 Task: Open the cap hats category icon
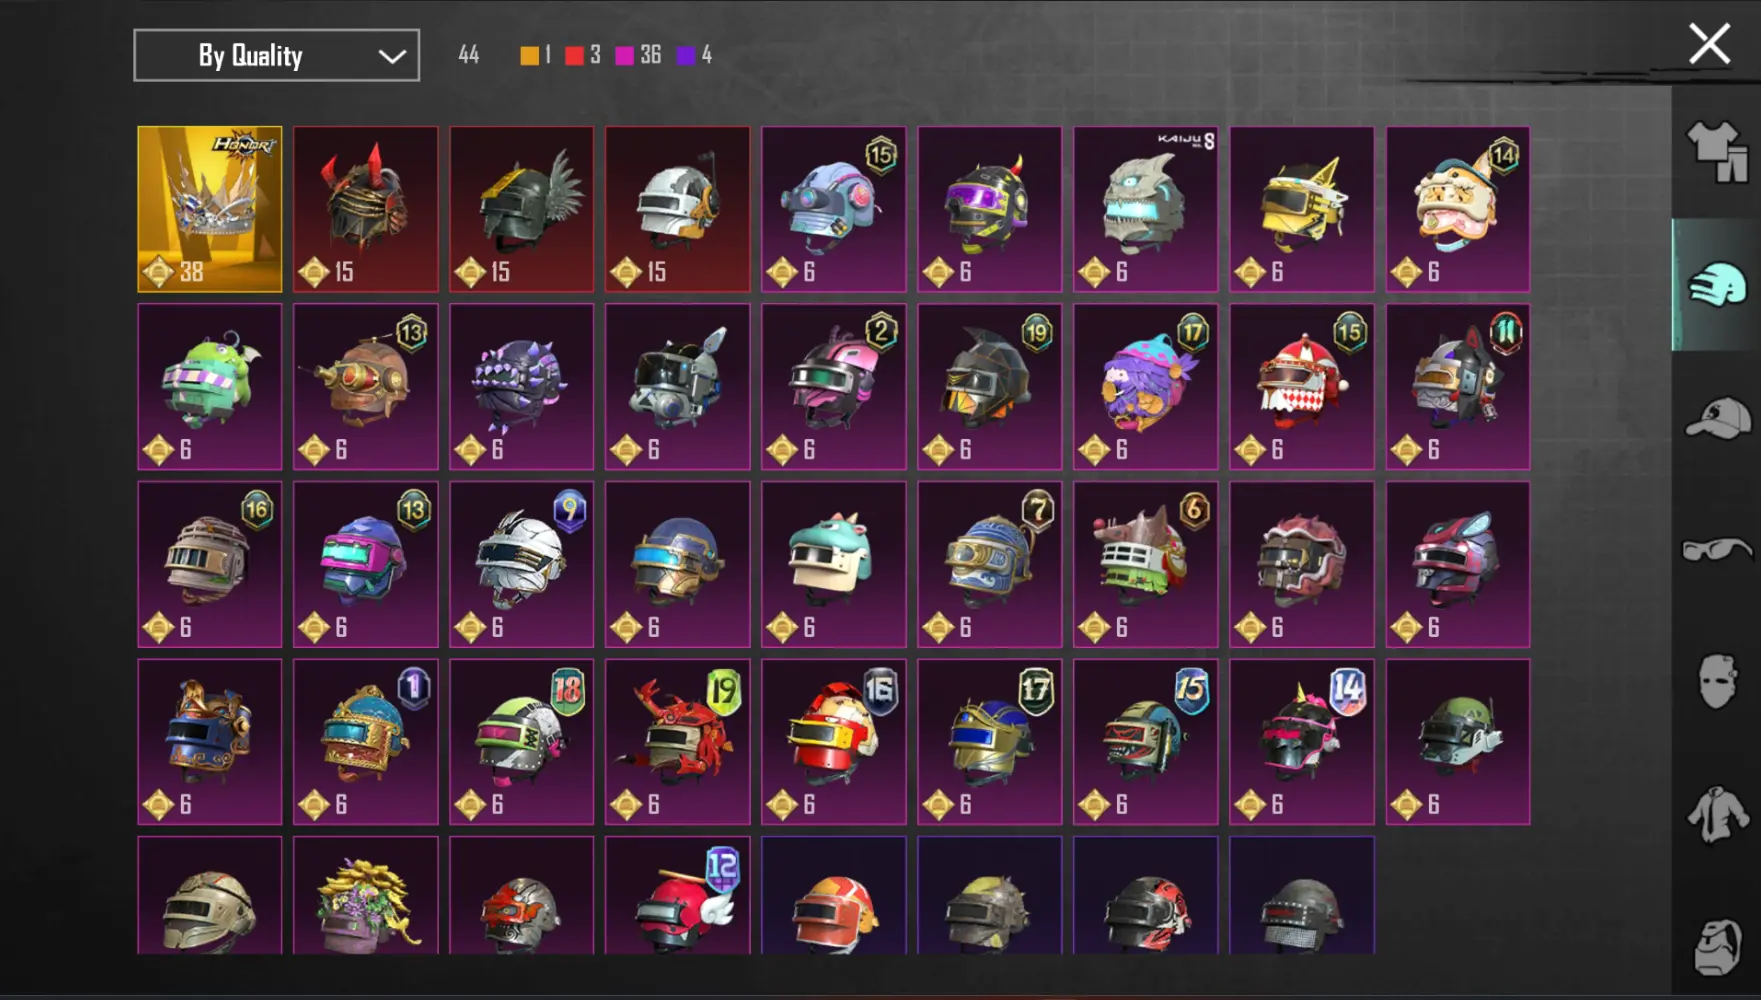click(1717, 418)
